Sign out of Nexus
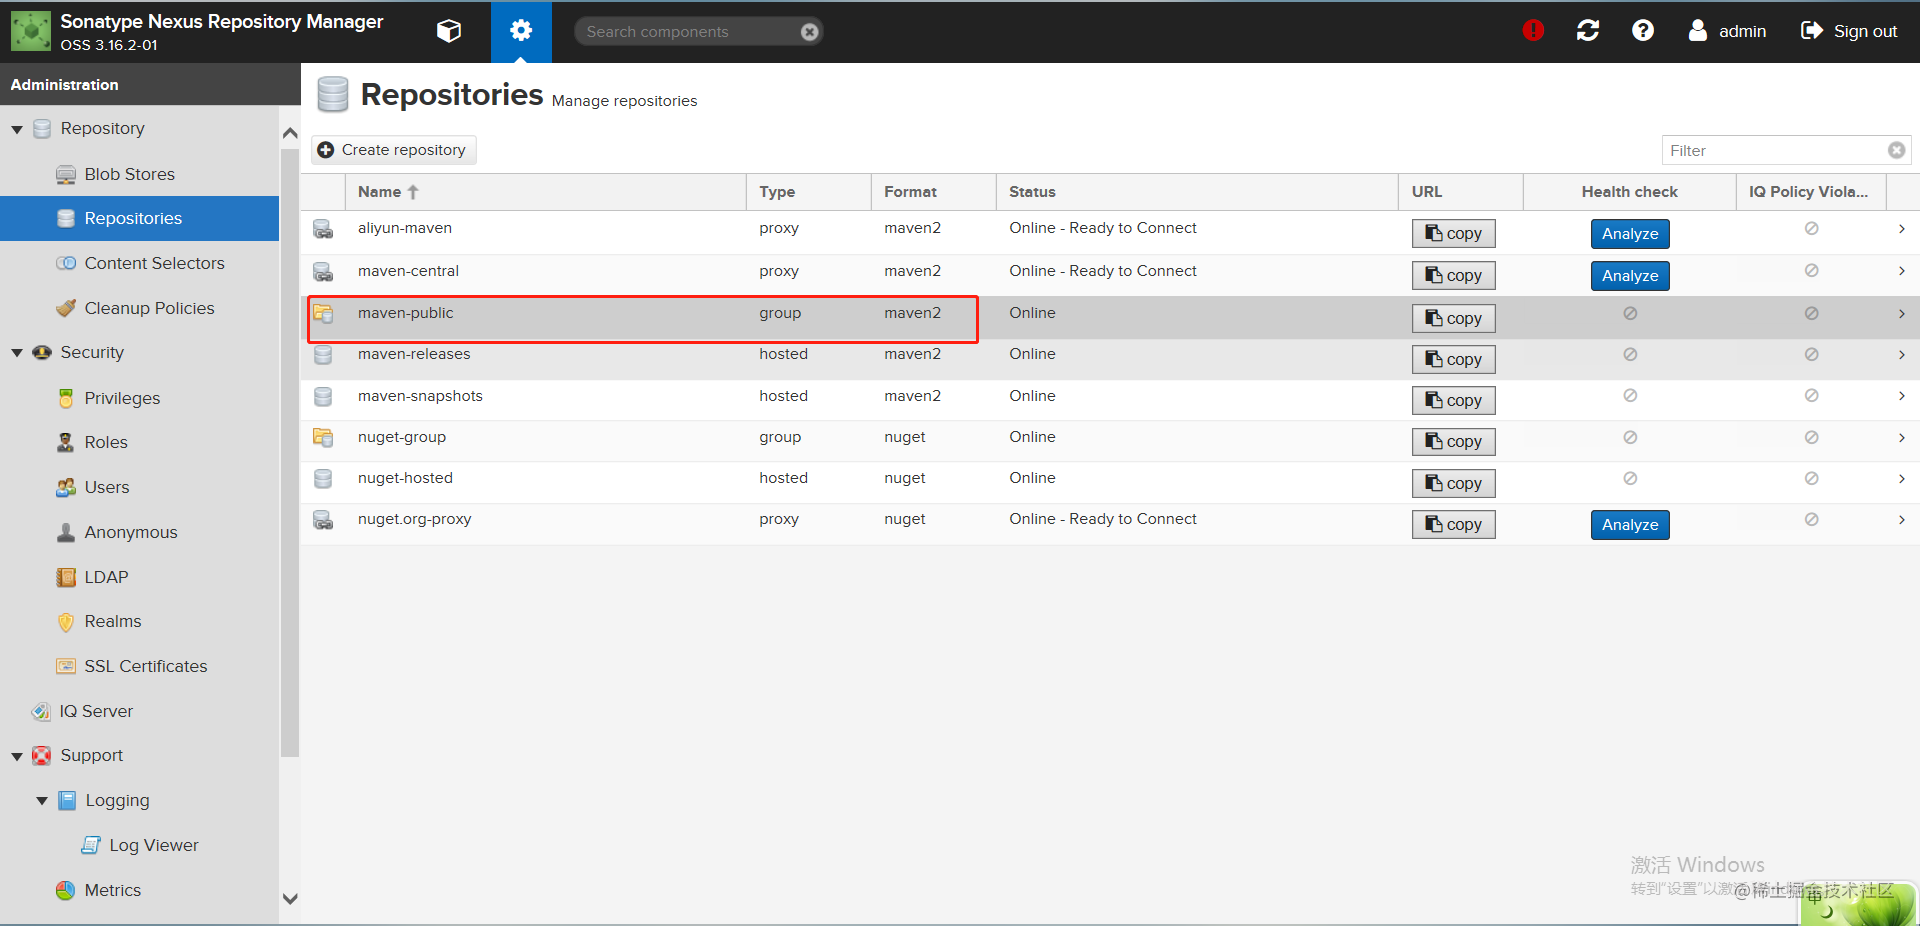 1850,31
